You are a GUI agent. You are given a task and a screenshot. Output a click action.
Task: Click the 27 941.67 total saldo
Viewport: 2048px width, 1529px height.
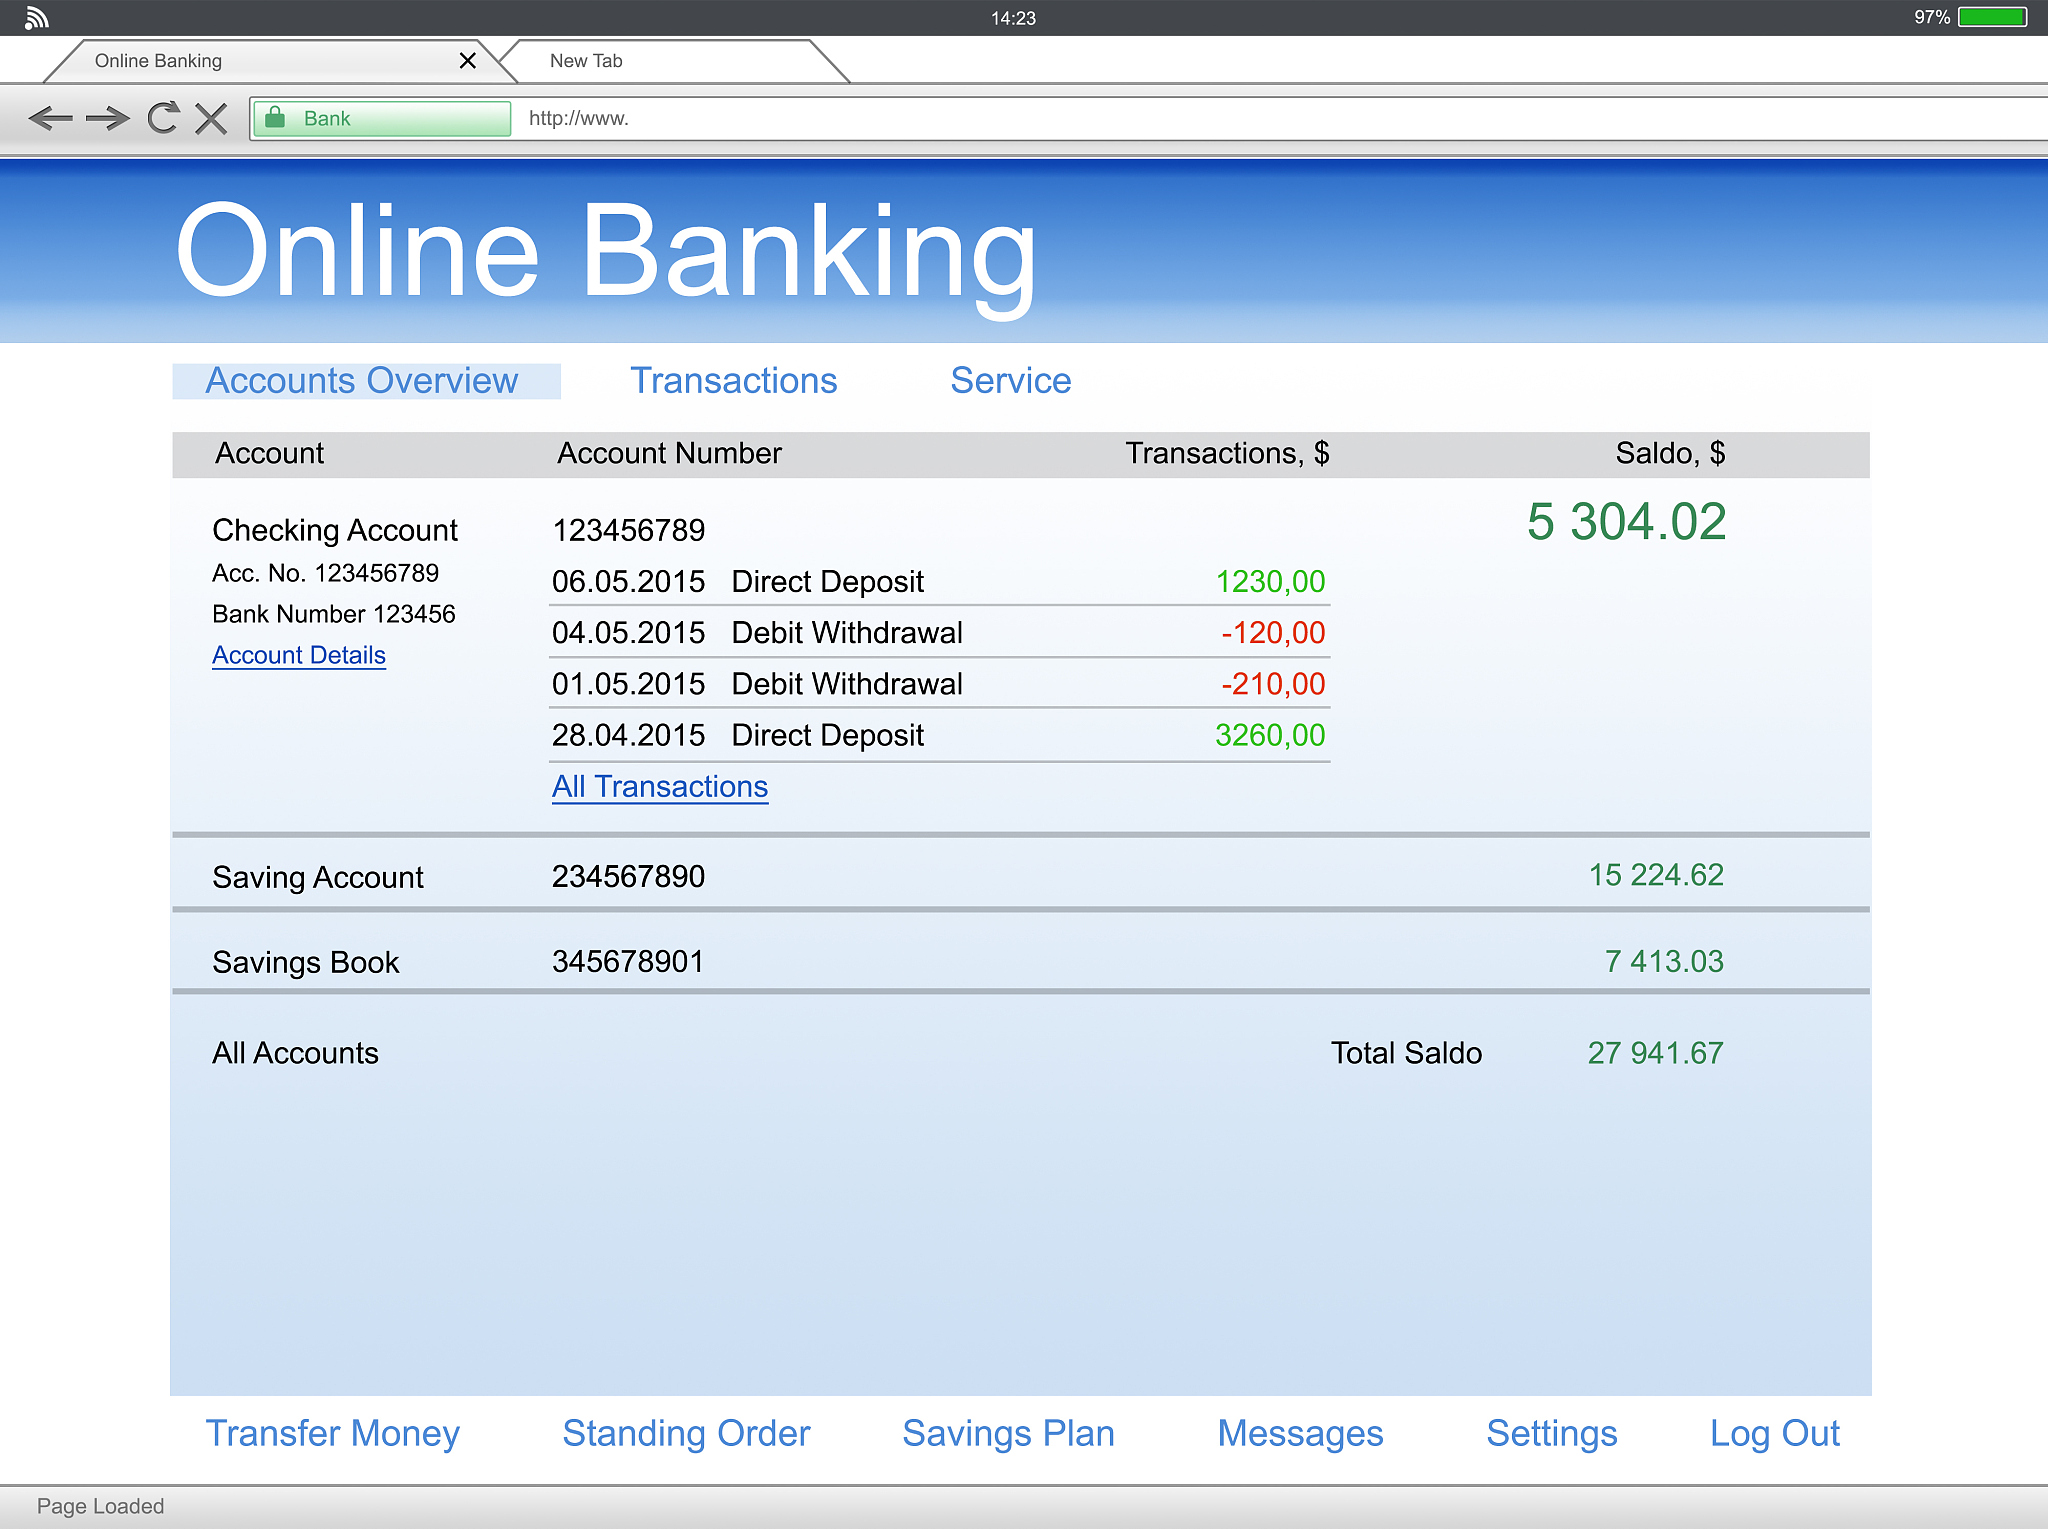click(1655, 1053)
